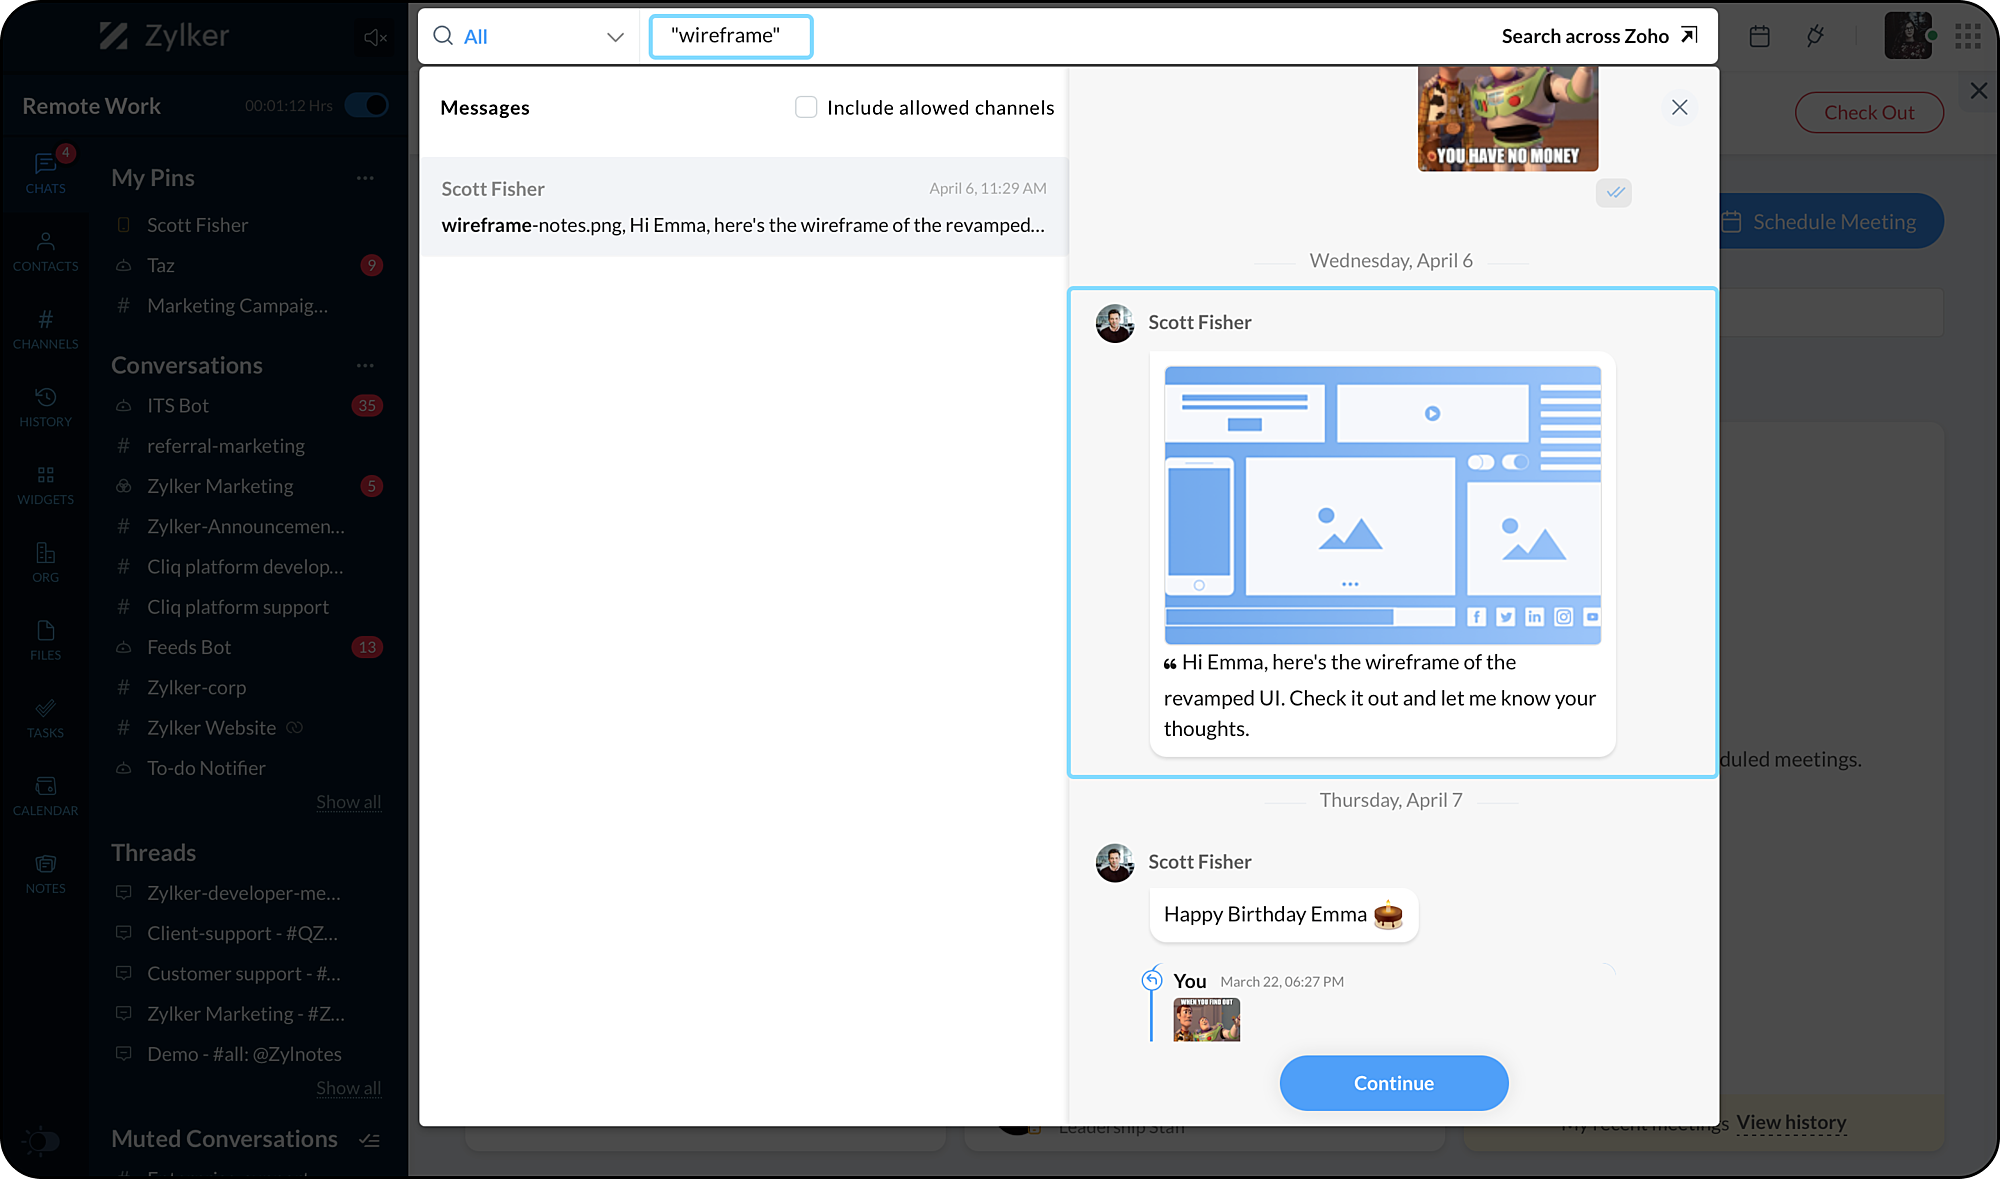2000x1179 pixels.
Task: Click the calendar icon in top bar
Action: tap(1760, 37)
